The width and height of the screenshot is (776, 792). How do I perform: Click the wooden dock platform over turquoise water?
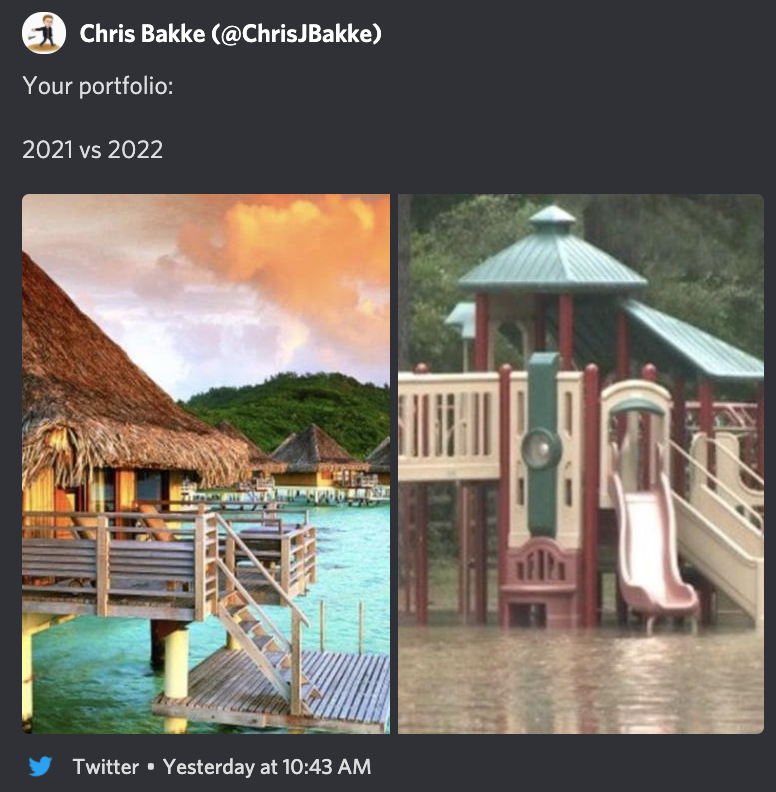click(273, 689)
